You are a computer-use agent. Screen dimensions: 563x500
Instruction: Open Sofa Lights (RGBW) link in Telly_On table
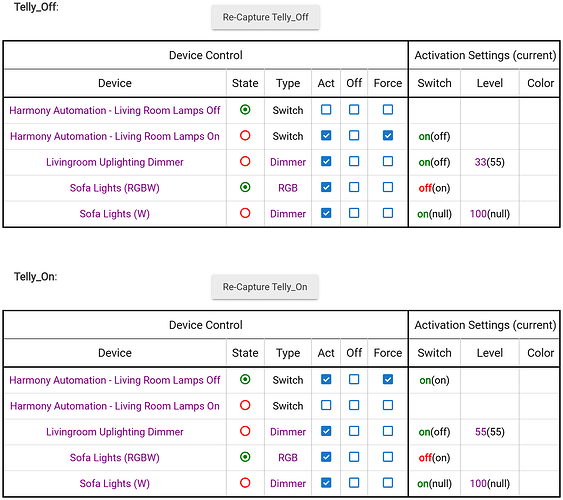[x=115, y=458]
